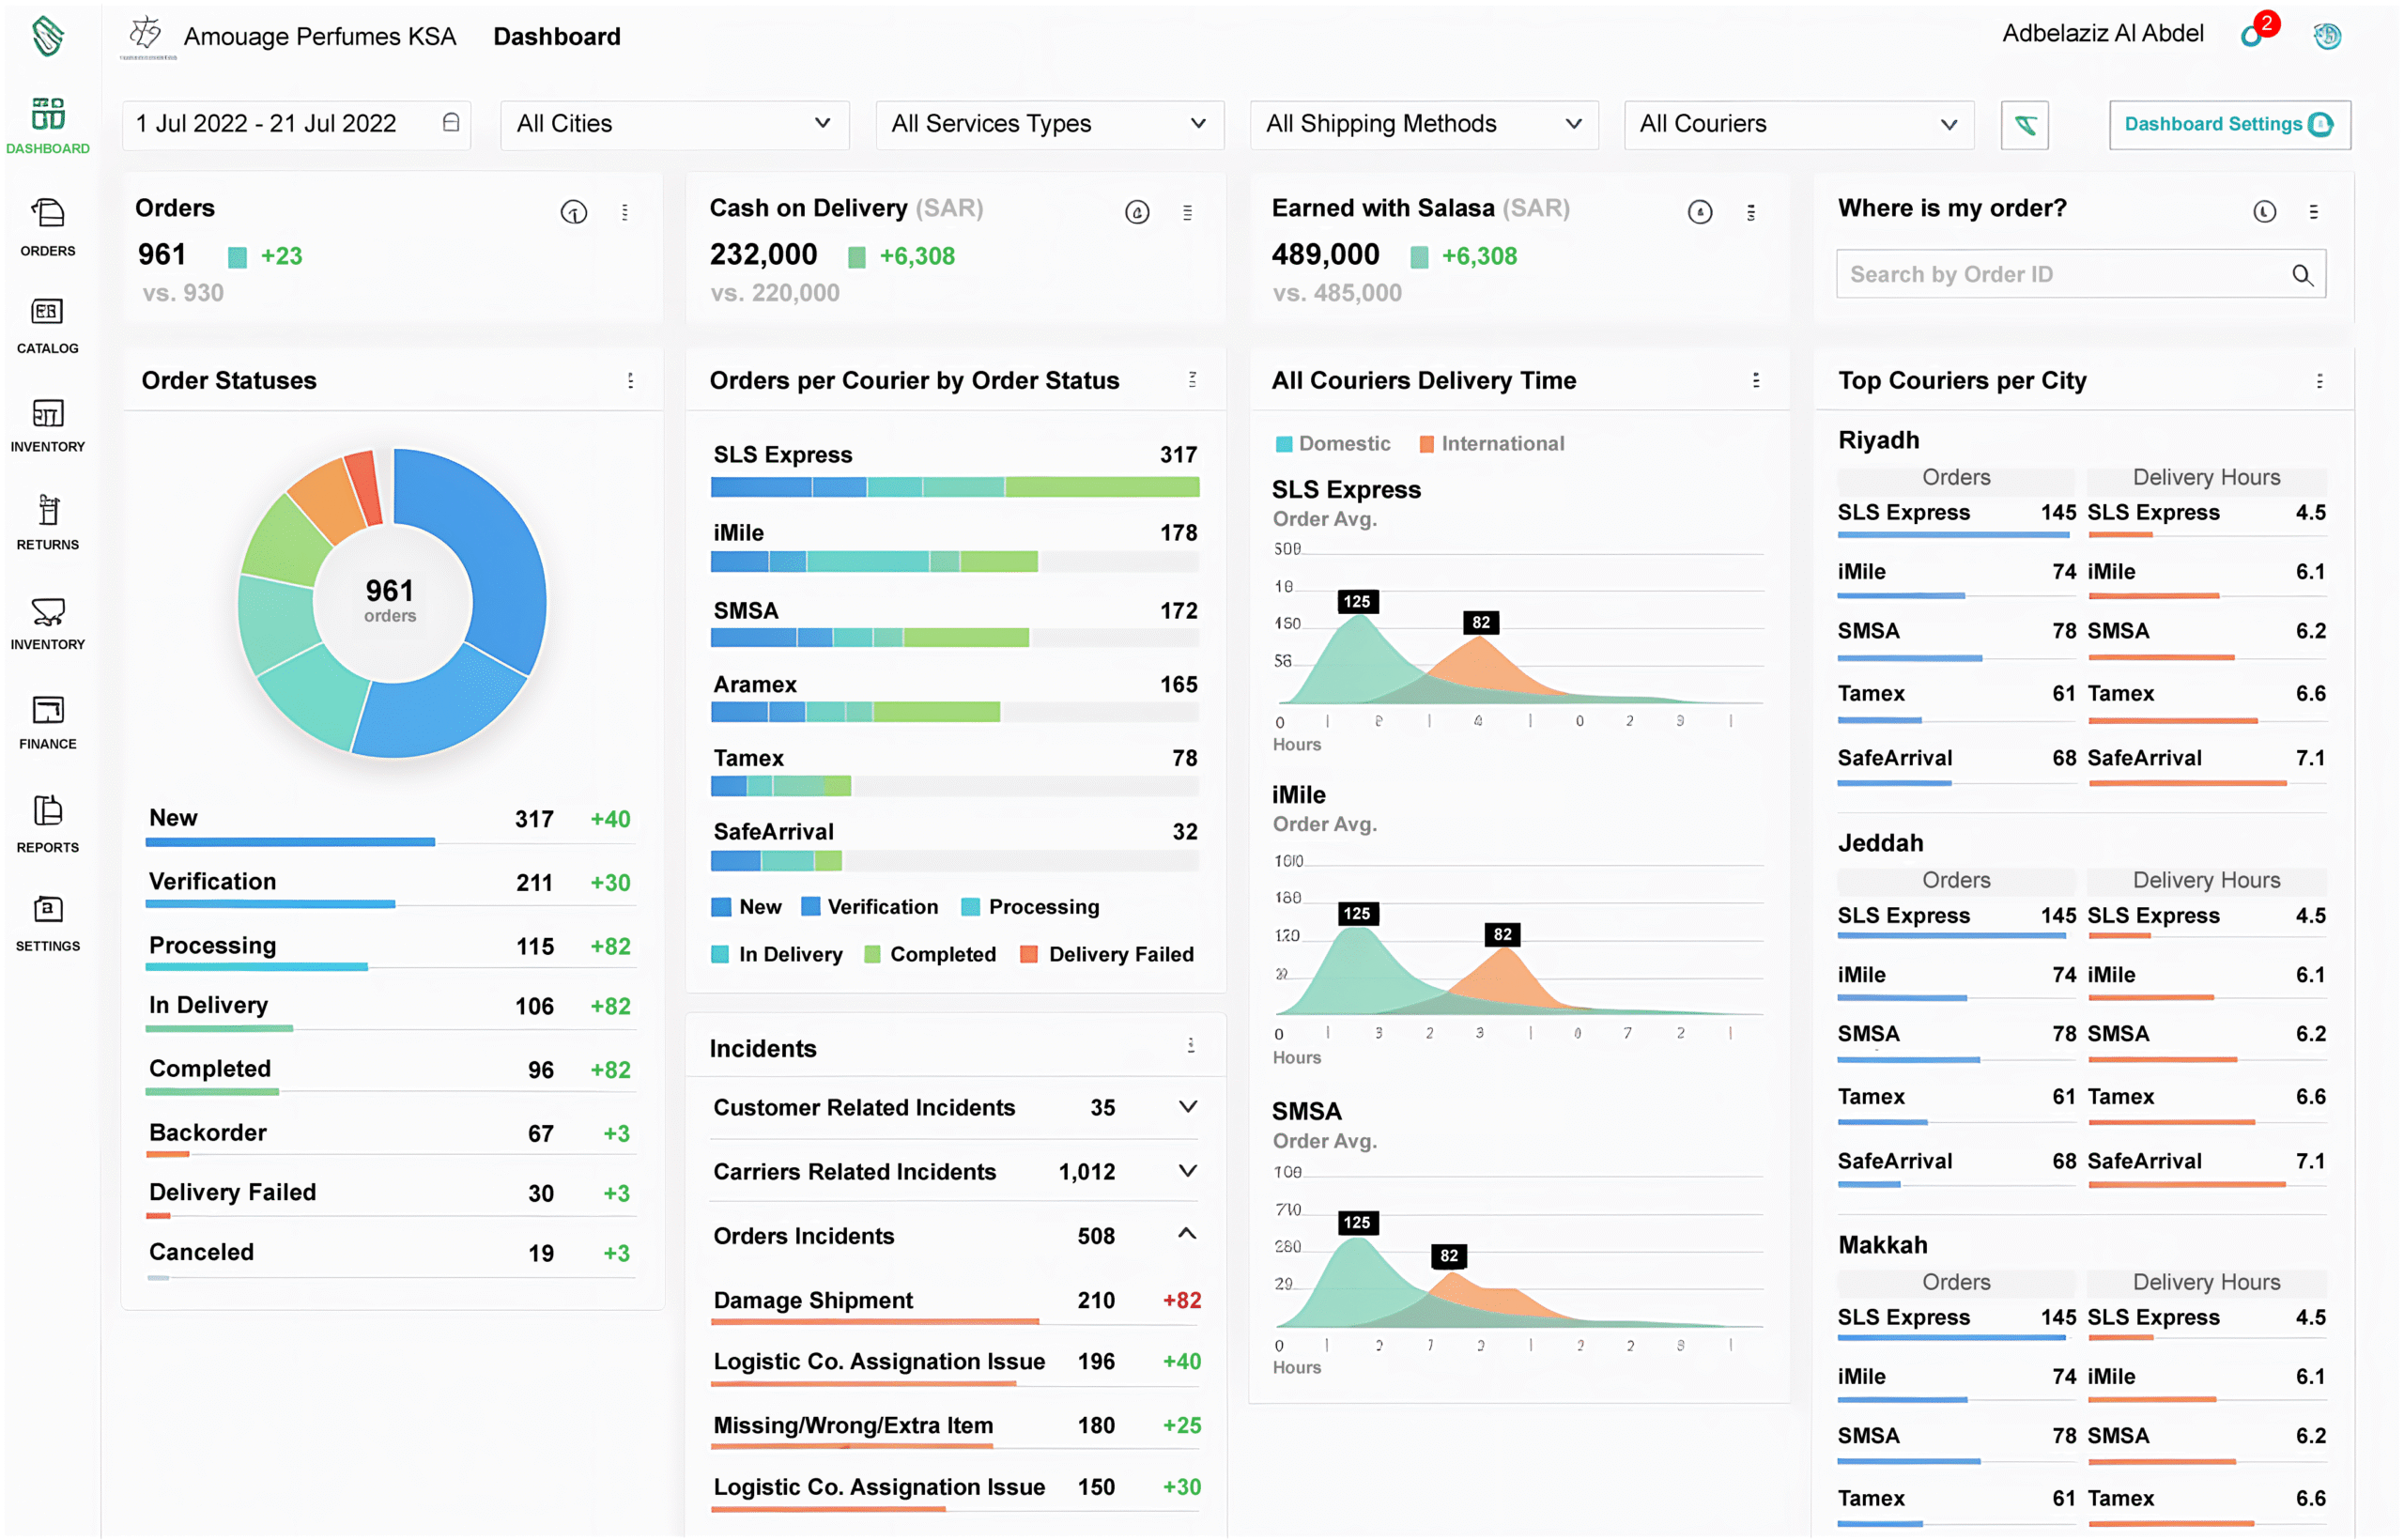Click the 125 marker on SLS Express chart
2404x1540 pixels.
[x=1356, y=601]
